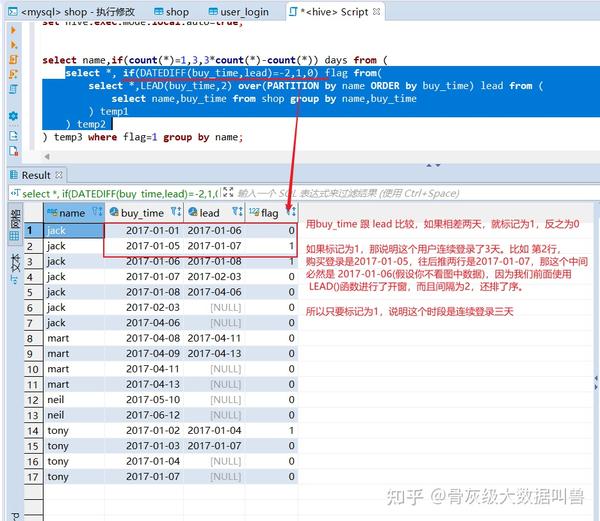Switch to the <mysql> shop tab
This screenshot has width=600, height=521.
coord(72,12)
